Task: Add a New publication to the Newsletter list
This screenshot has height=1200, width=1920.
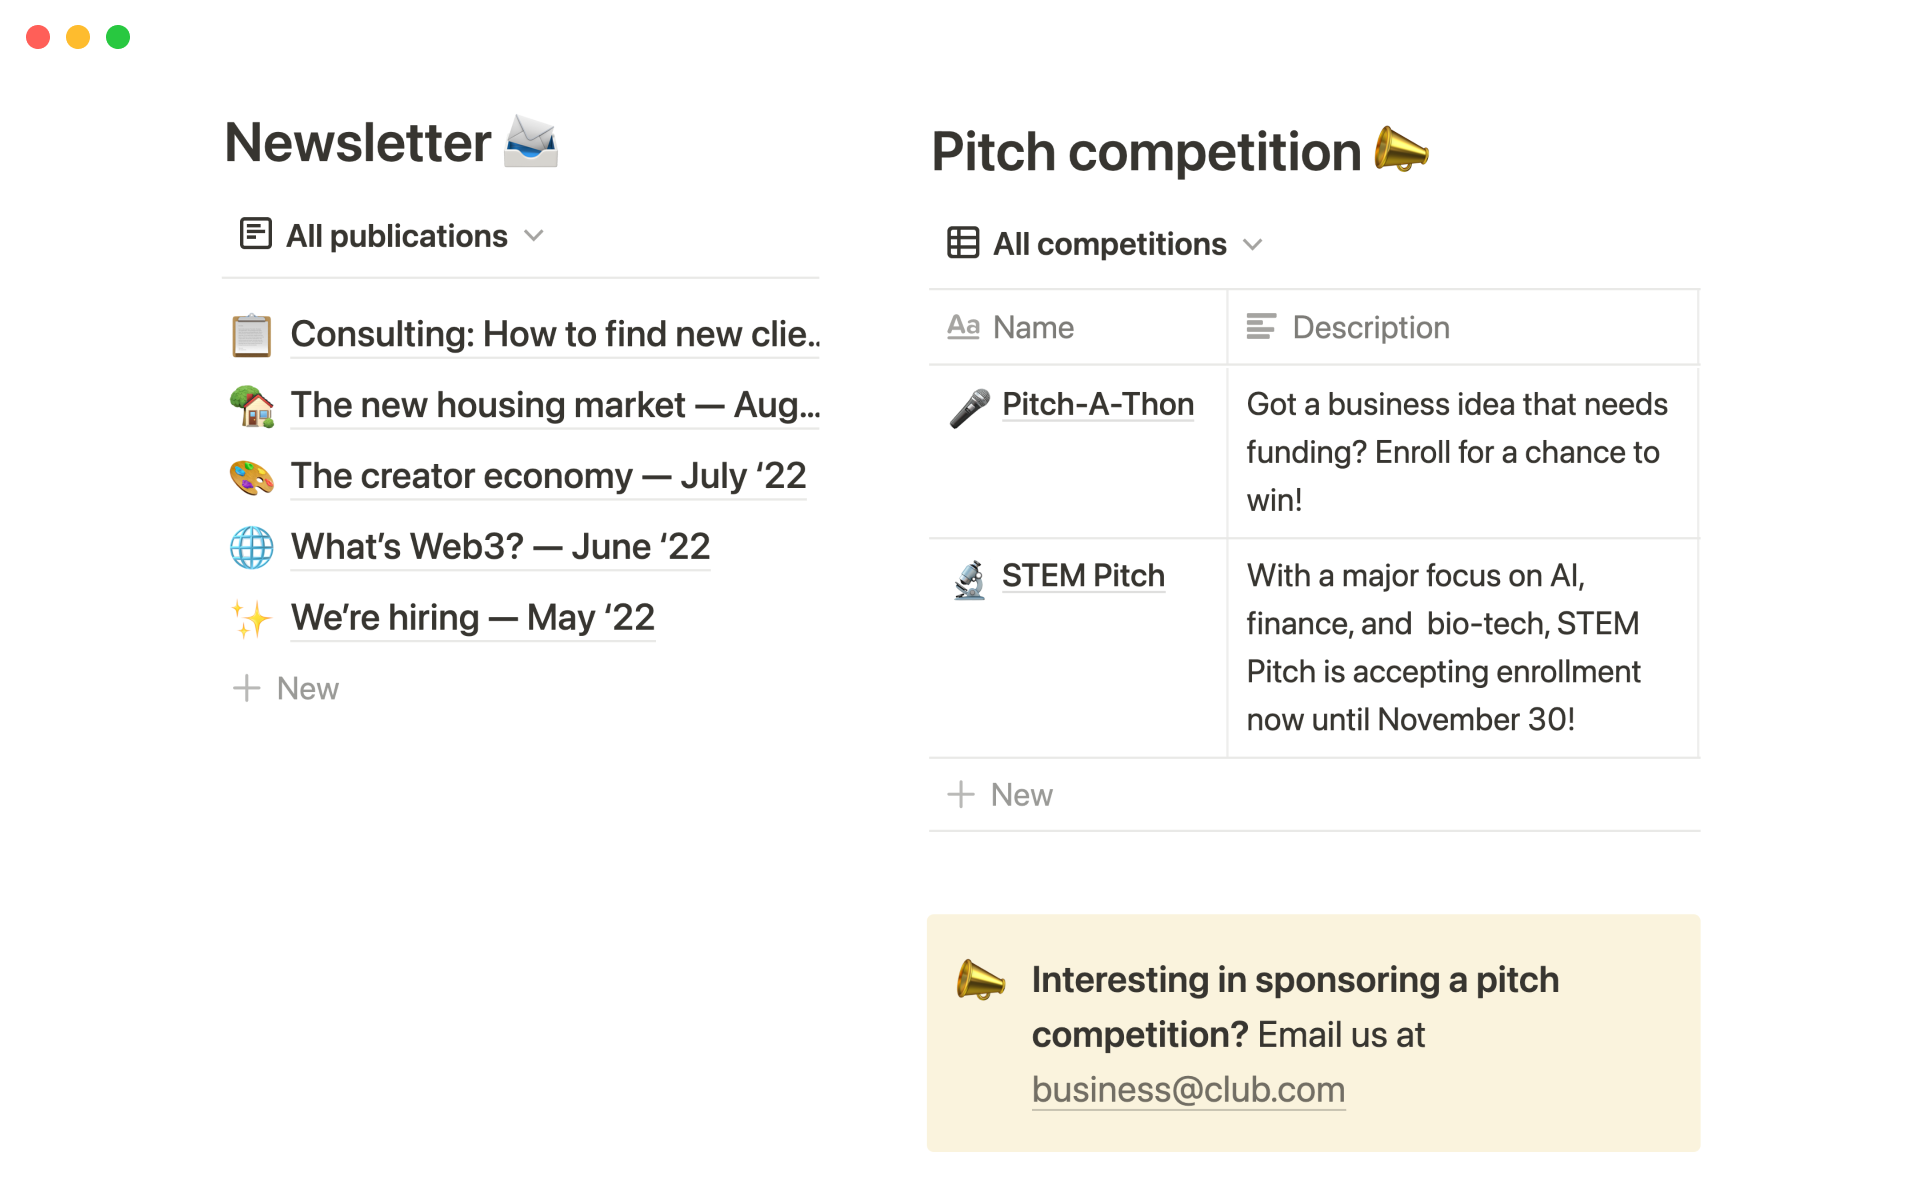Action: (287, 689)
